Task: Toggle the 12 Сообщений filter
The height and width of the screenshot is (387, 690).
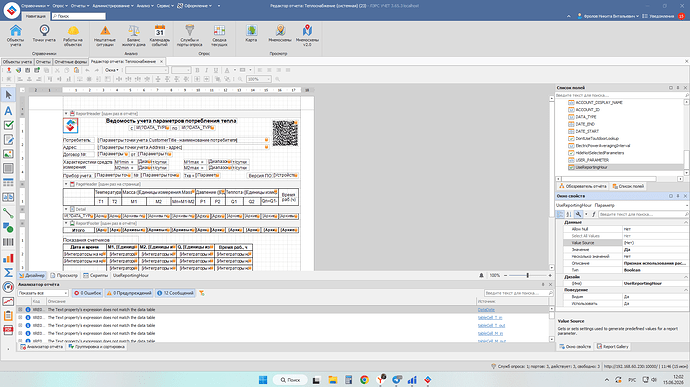Action: click(x=175, y=293)
